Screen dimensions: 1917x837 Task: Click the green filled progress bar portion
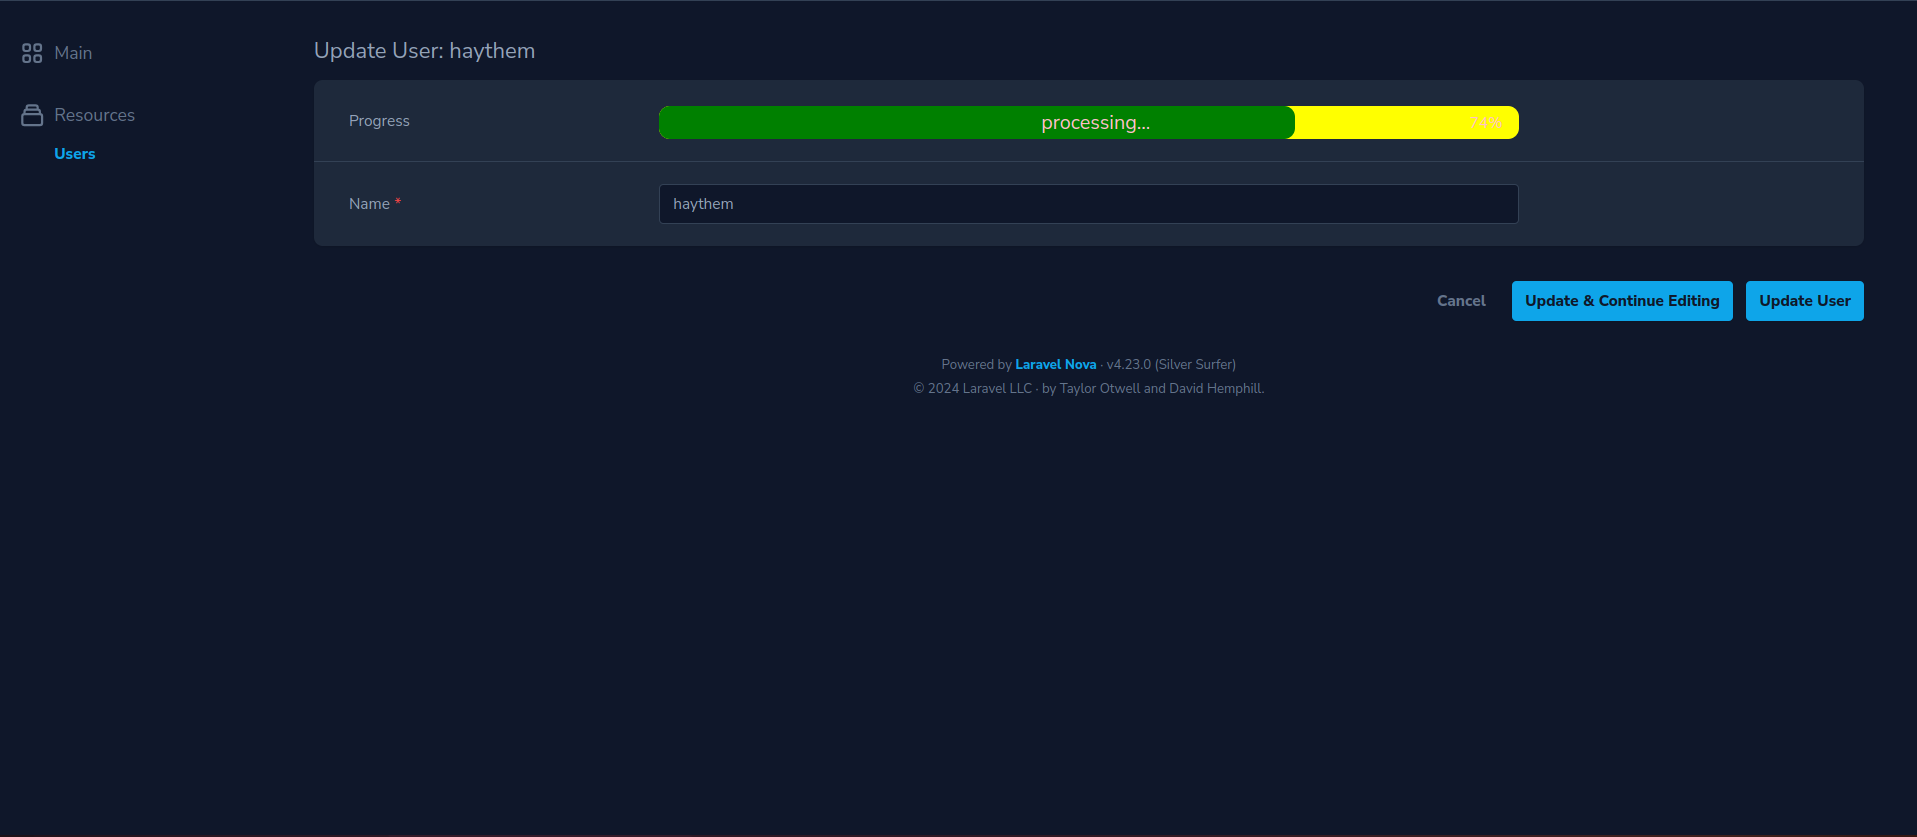pos(850,123)
